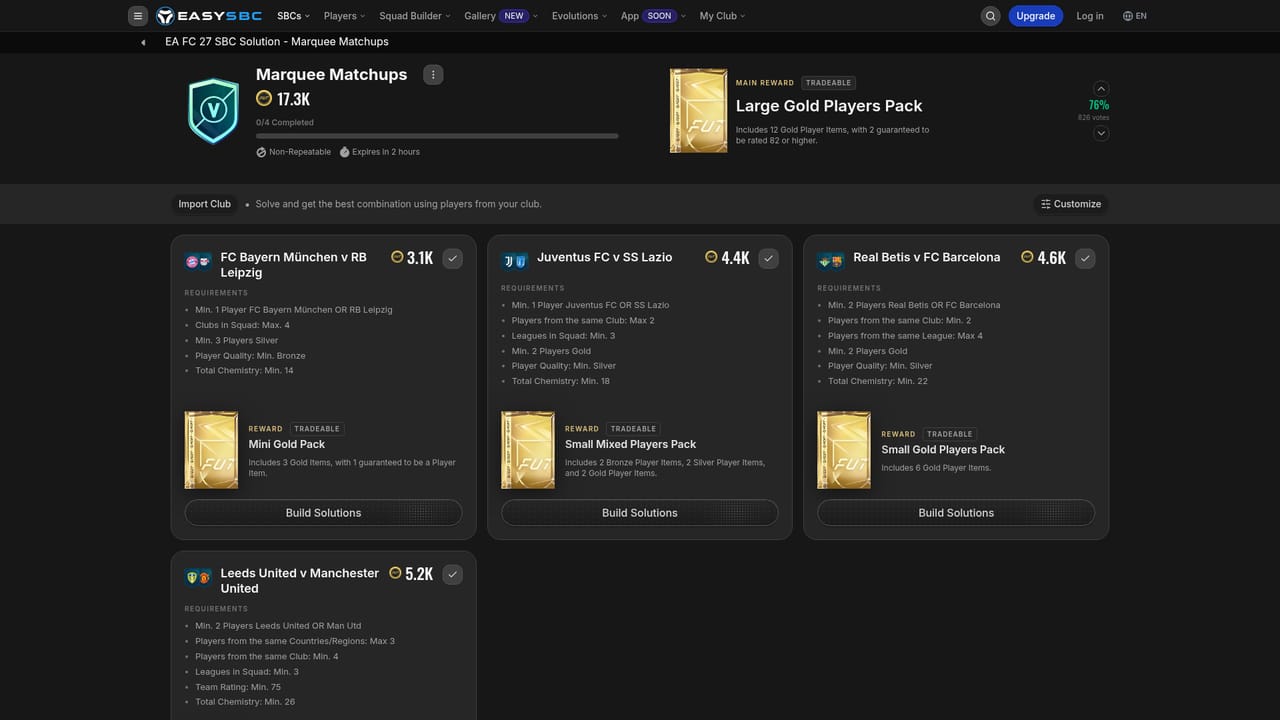Click the Small Gold Players Pack image
The image size is (1280, 720).
[x=844, y=450]
